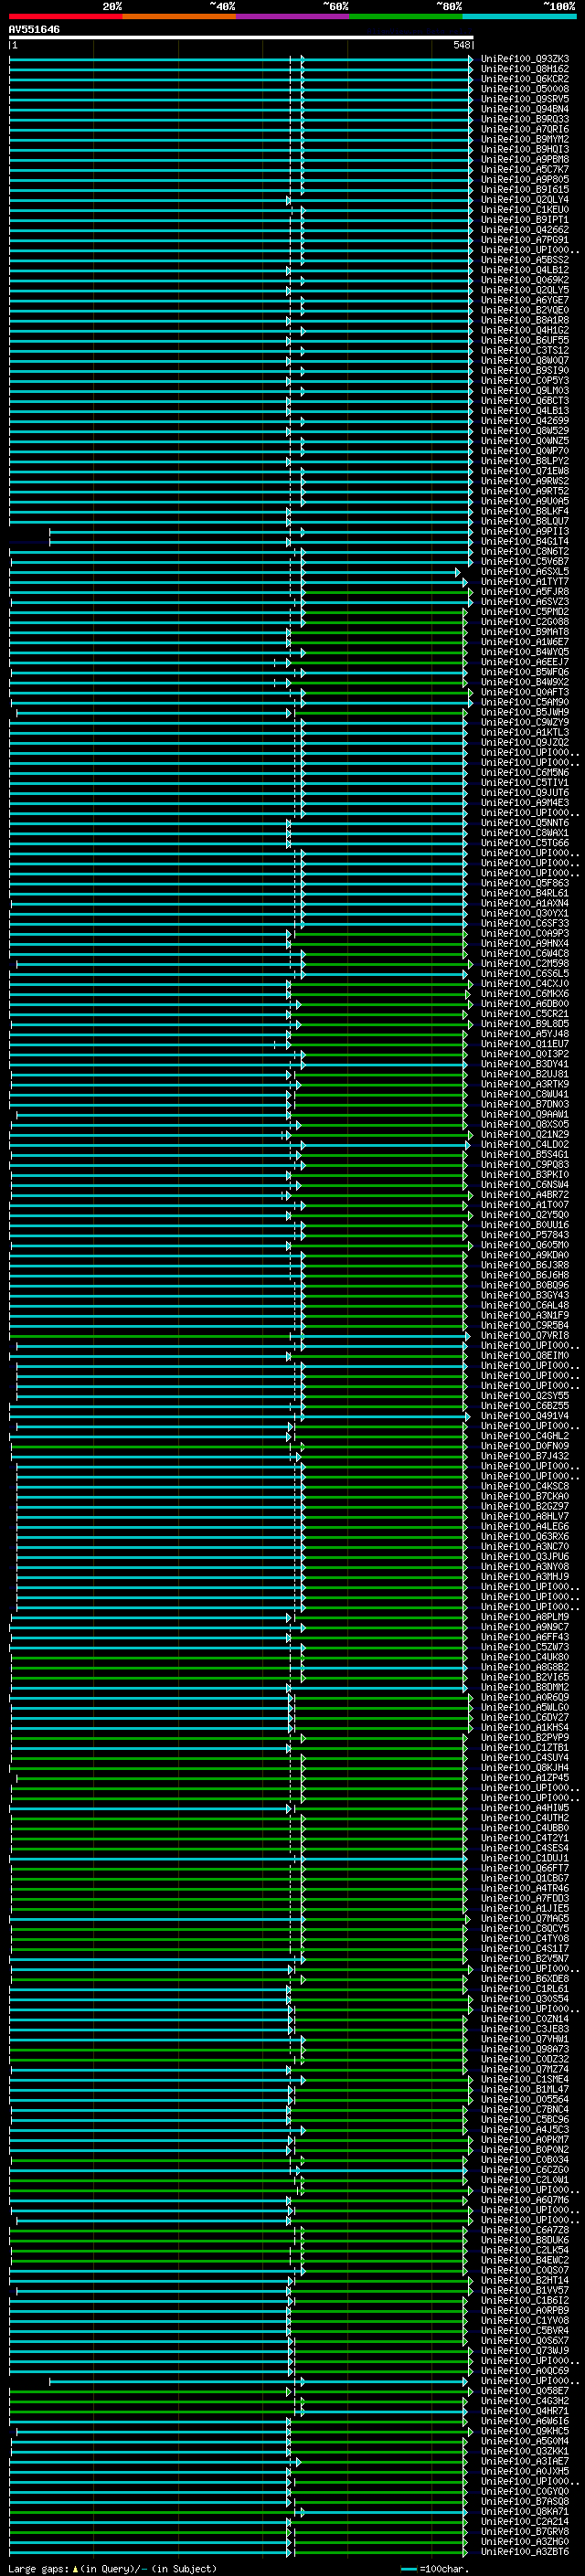The width and height of the screenshot is (585, 2576).
Task: Select the UniRef100_A6YGE7 label
Action: point(525,300)
